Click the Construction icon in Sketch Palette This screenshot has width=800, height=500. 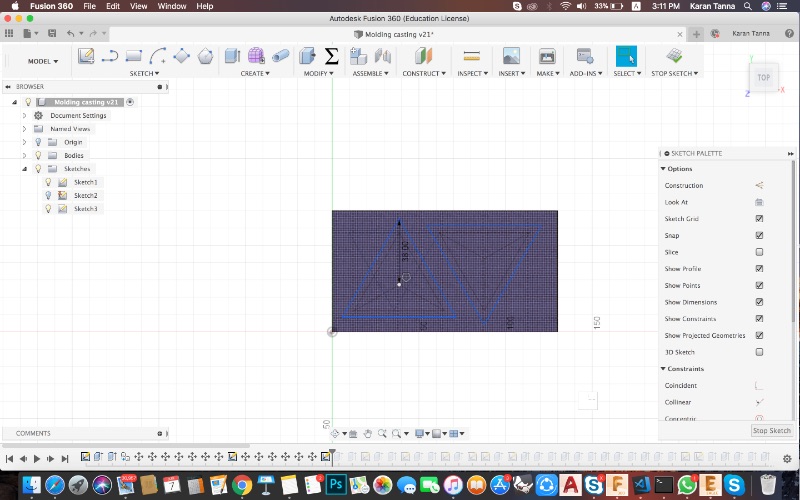pyautogui.click(x=759, y=185)
